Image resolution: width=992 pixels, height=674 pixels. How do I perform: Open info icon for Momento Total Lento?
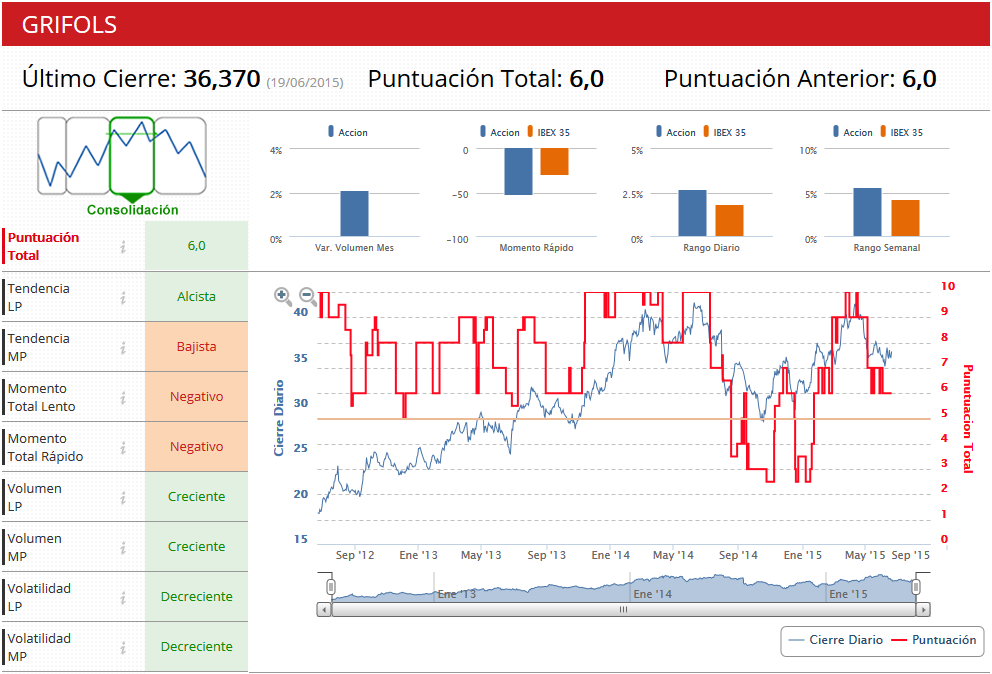[123, 397]
